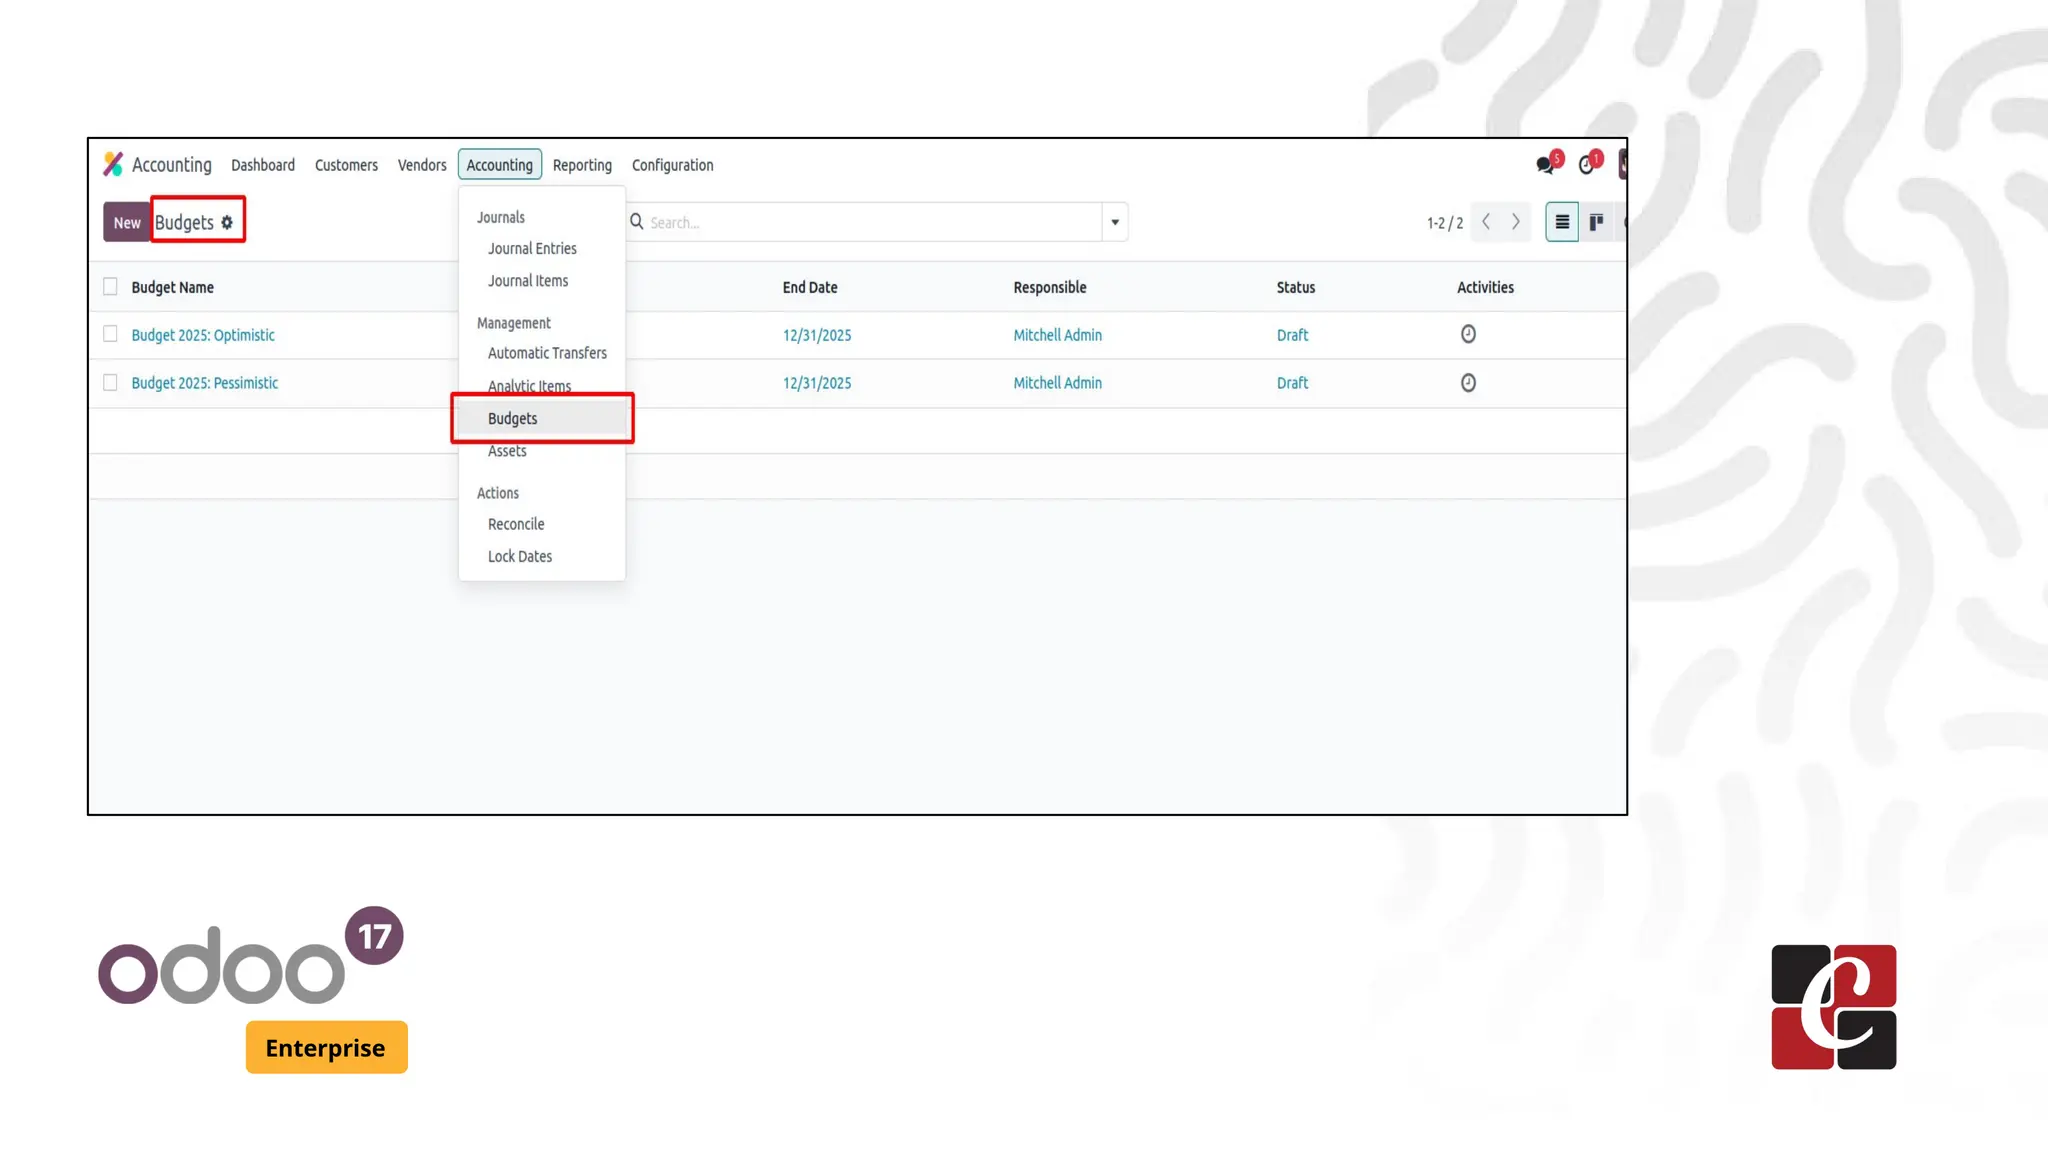Select Budgets in the Accounting menu

pos(513,419)
